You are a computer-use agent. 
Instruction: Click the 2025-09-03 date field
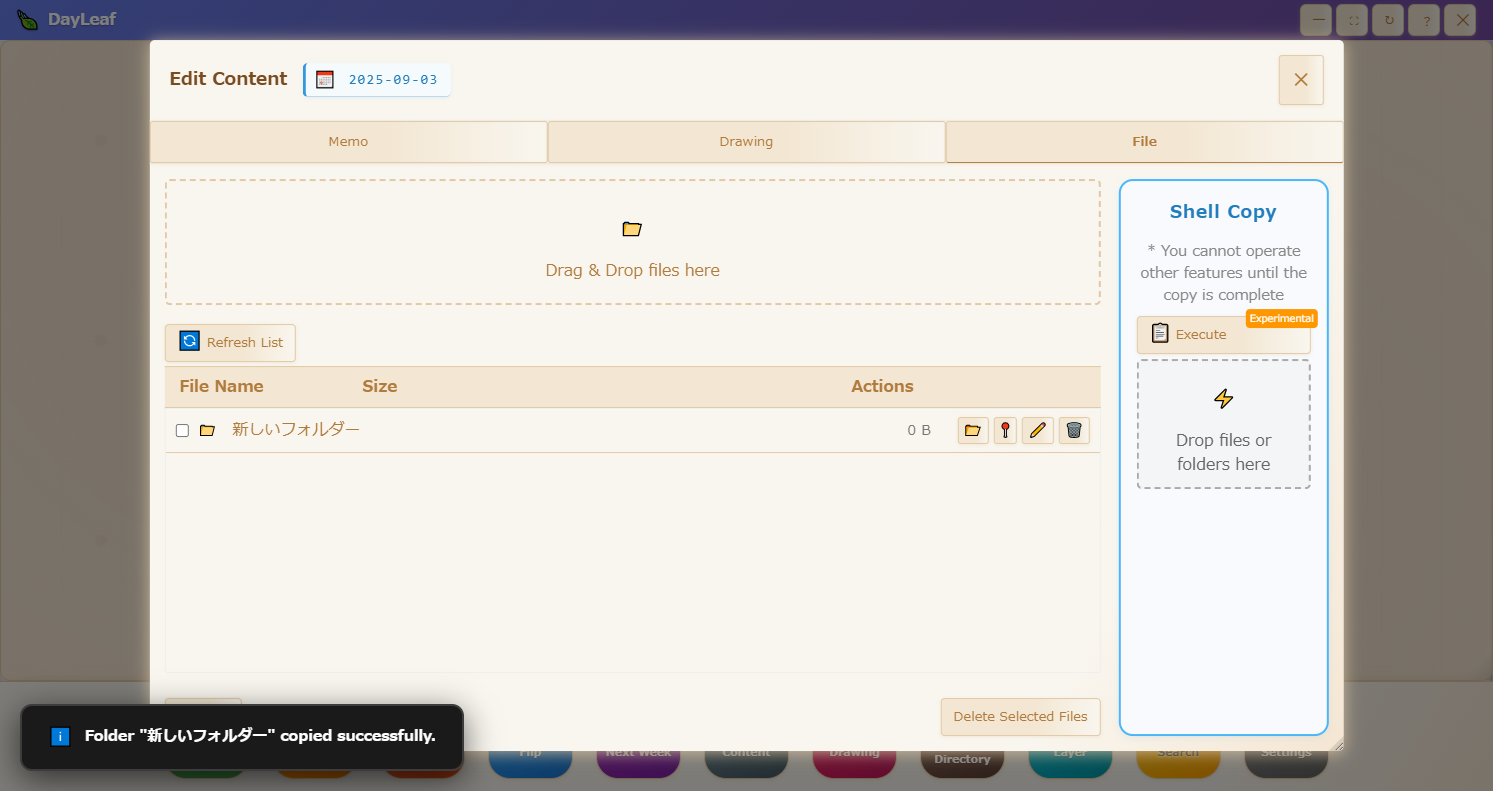392,80
